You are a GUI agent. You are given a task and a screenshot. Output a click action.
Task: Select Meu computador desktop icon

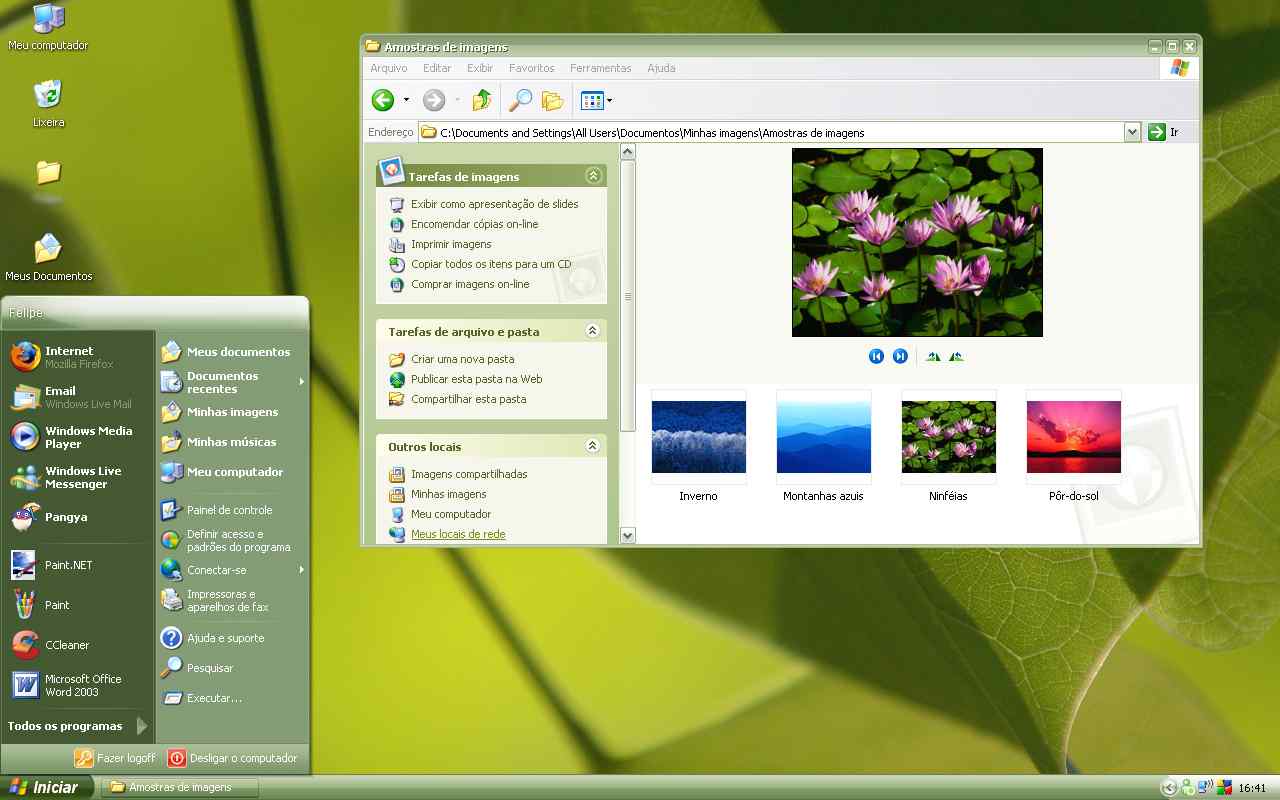coord(48,27)
